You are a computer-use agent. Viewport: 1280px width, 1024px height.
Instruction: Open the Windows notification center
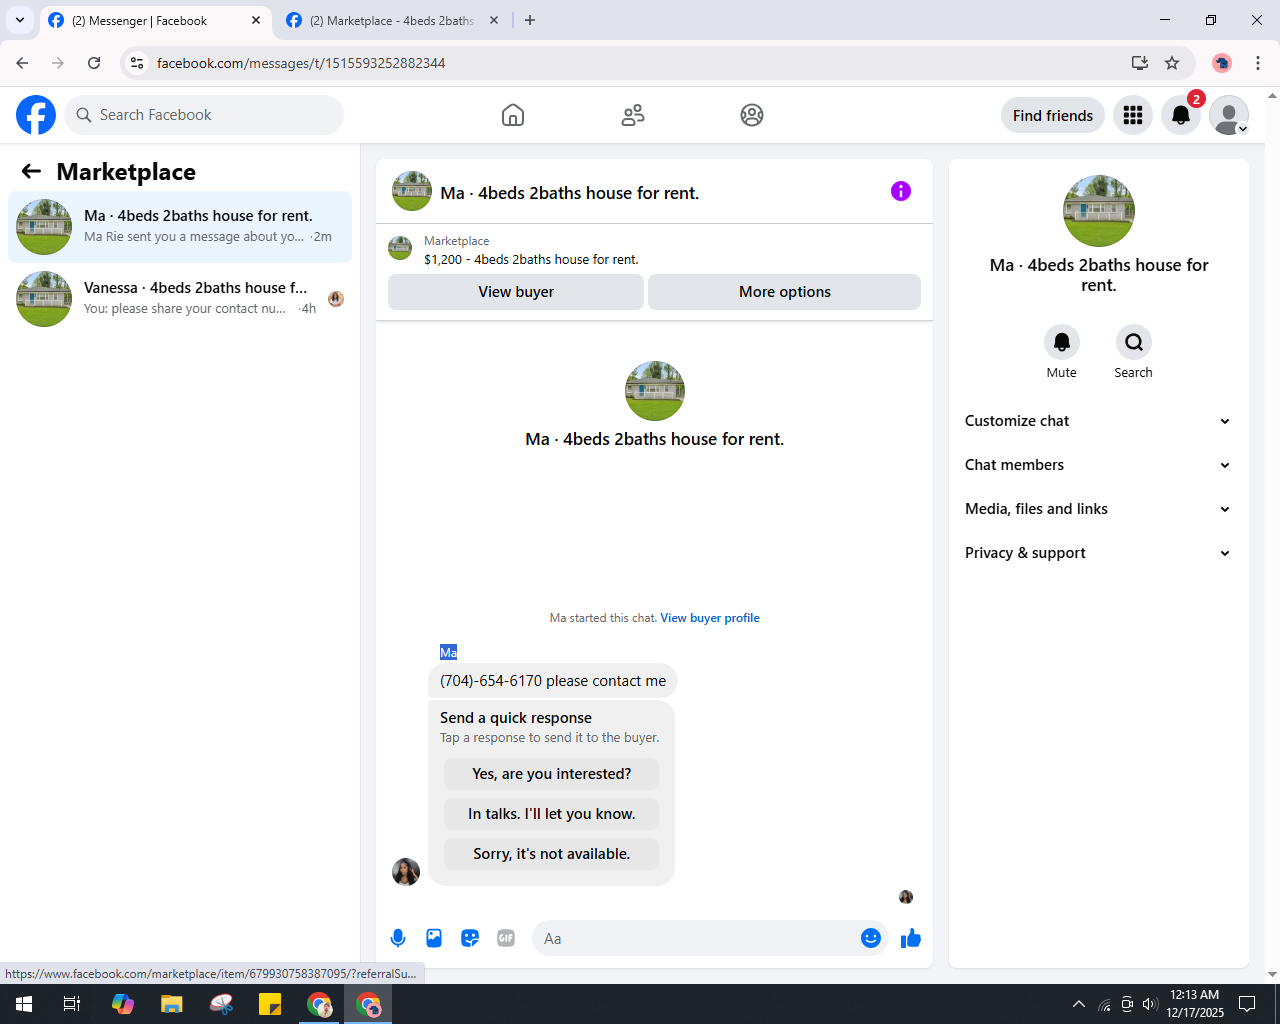(1247, 1004)
